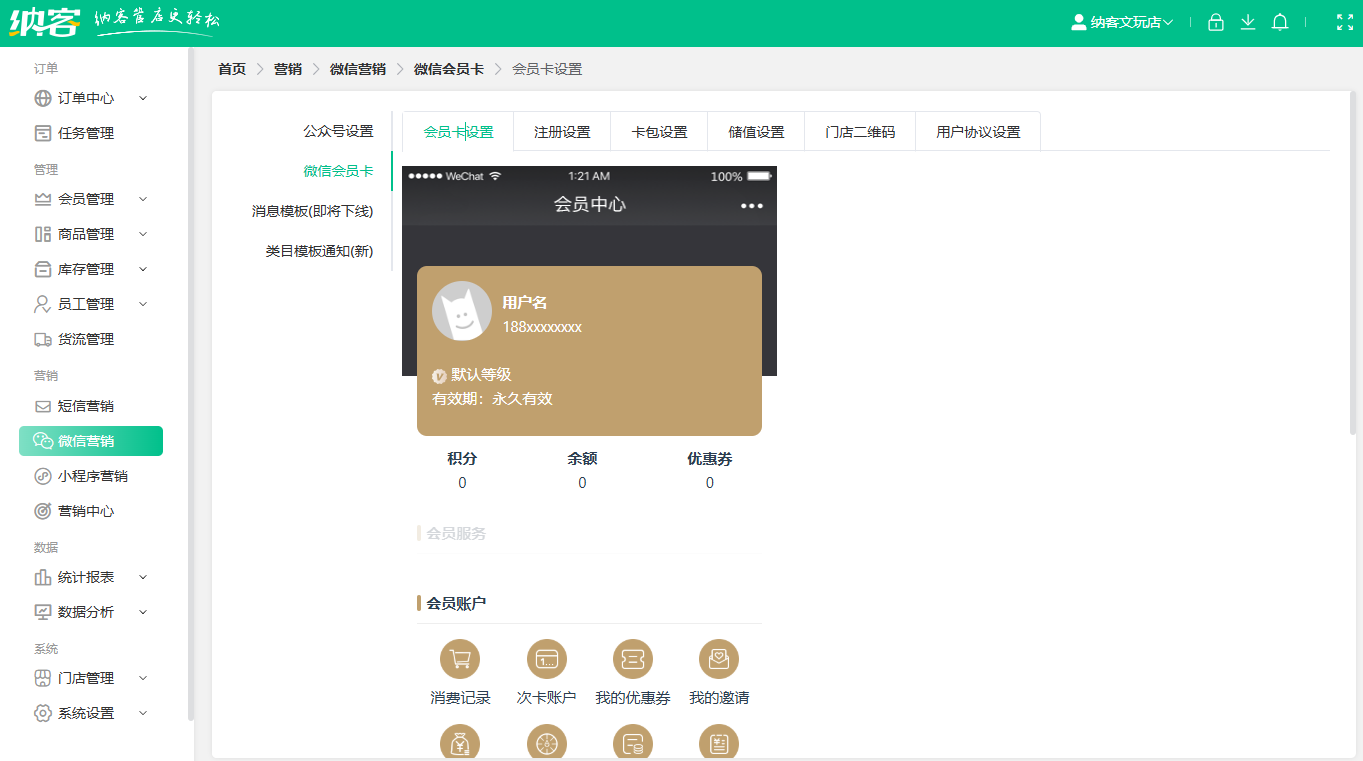点击顶部的锁定图标
The width and height of the screenshot is (1363, 761).
tap(1215, 21)
